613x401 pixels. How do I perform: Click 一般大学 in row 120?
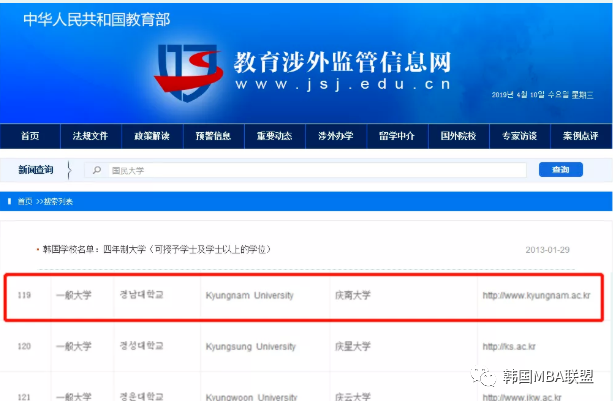tap(73, 346)
